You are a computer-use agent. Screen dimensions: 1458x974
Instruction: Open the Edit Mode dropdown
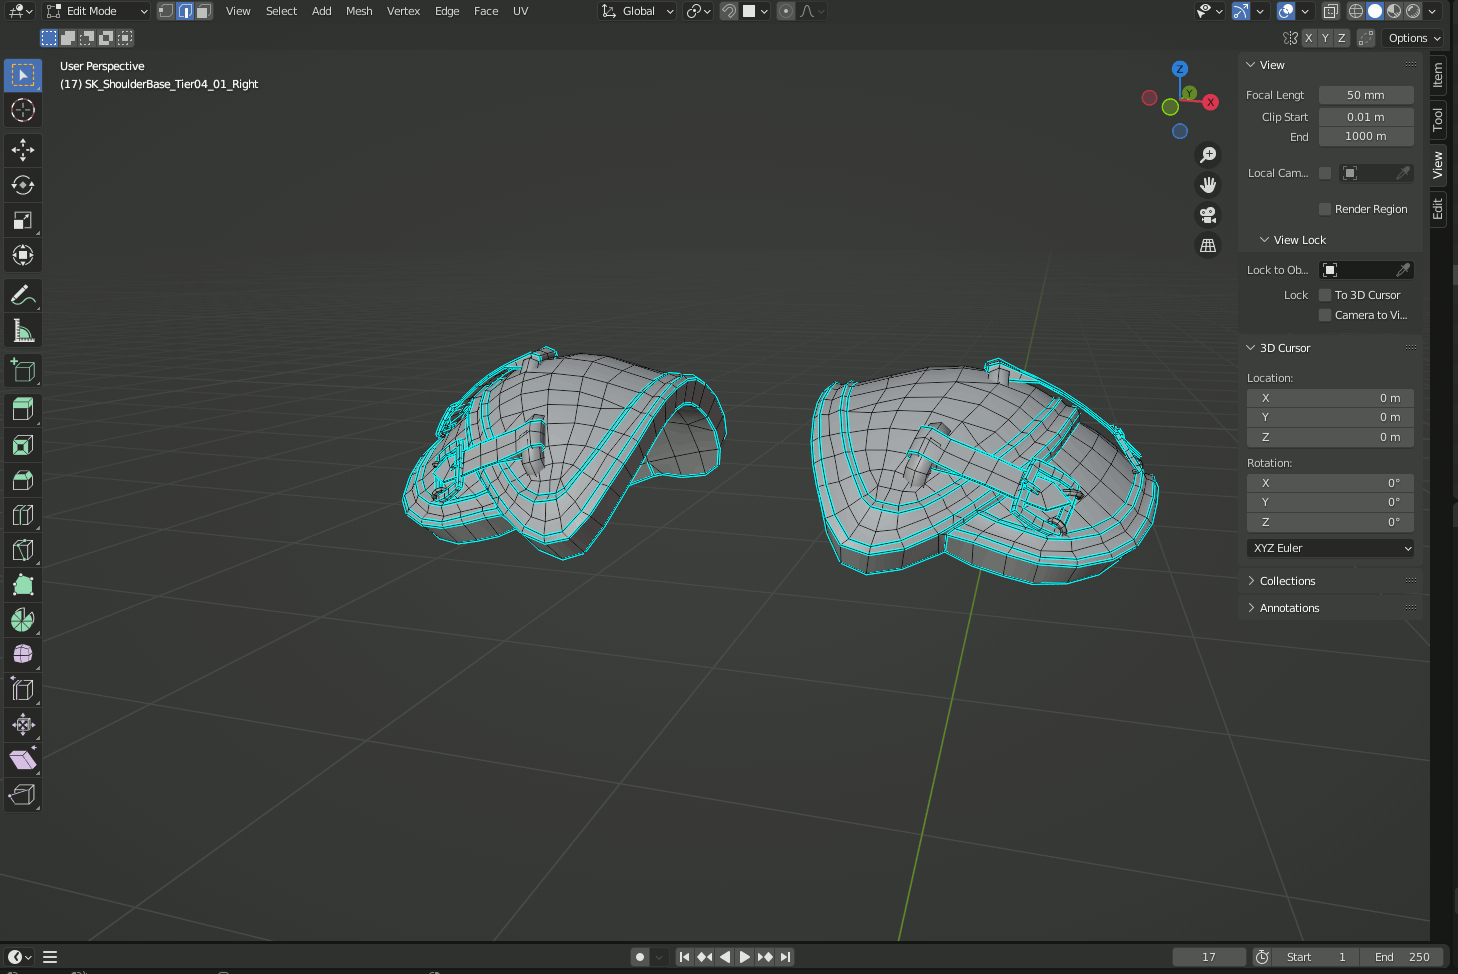coord(95,11)
